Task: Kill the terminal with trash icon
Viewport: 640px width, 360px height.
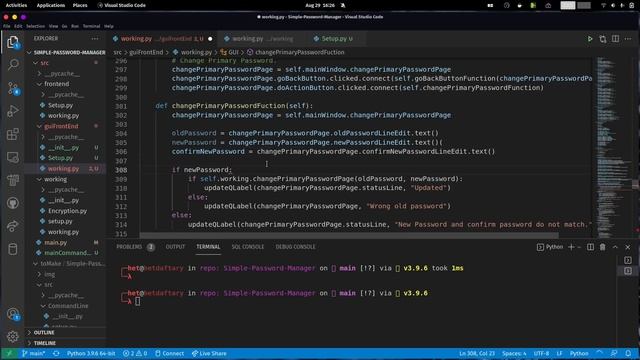Action: 602,247
